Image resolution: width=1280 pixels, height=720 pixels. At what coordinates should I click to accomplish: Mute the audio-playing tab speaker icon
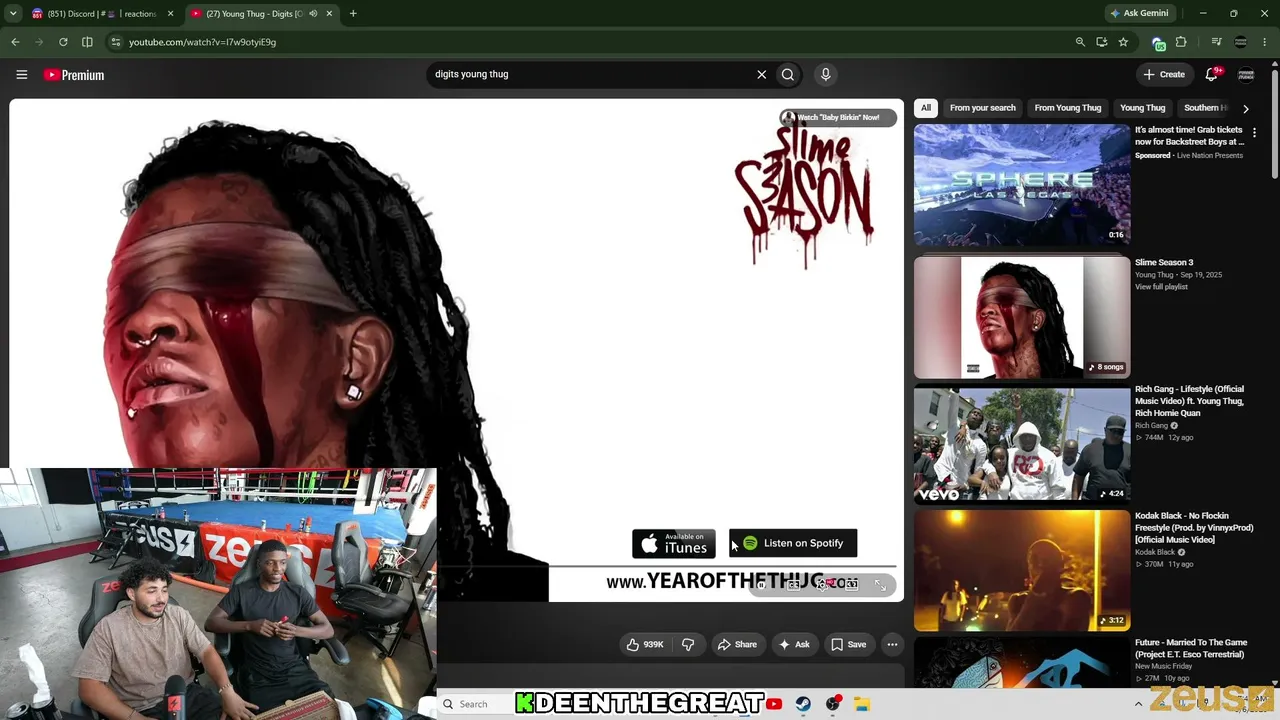[313, 14]
